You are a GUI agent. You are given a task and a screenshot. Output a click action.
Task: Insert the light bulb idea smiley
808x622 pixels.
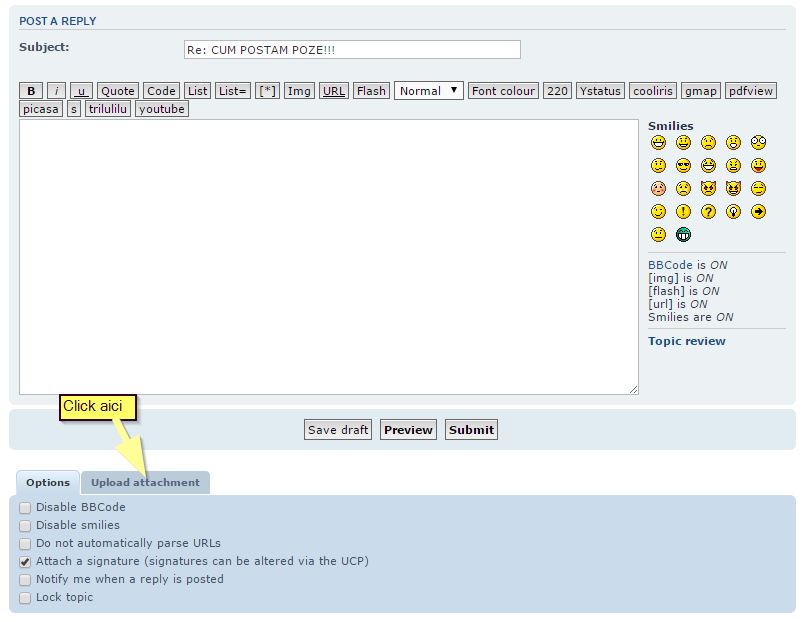coord(733,212)
